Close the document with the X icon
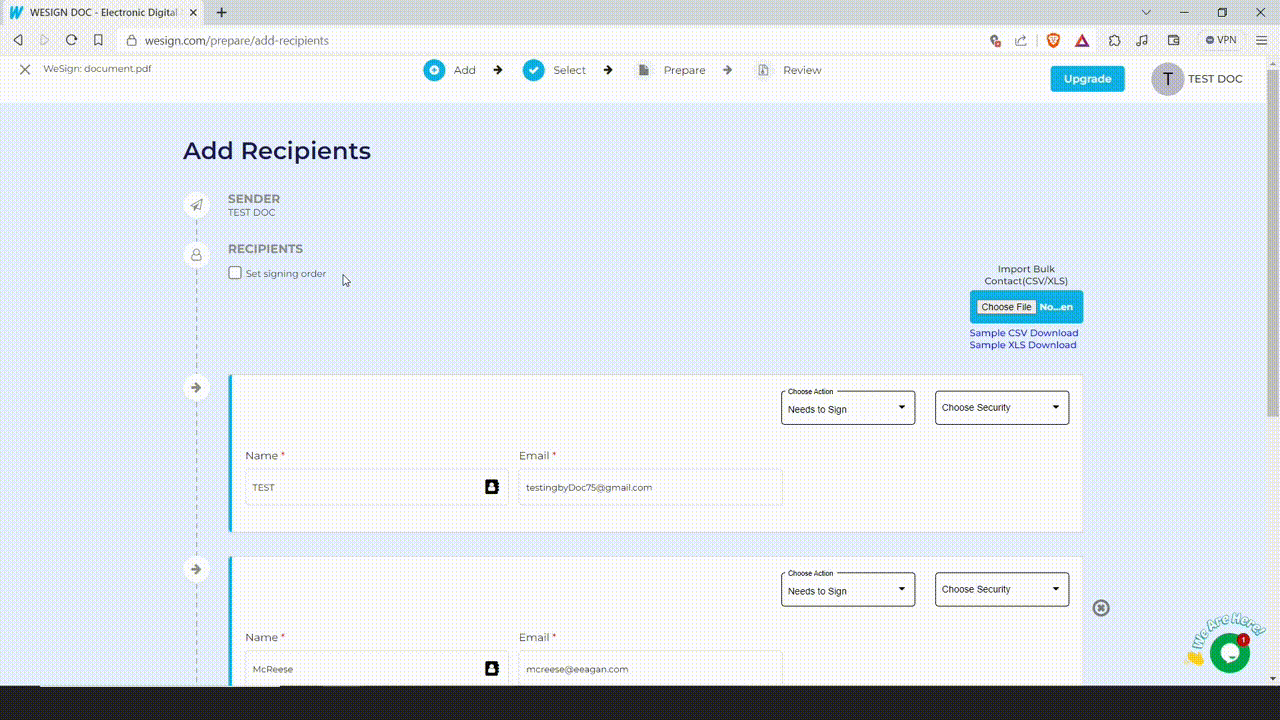This screenshot has height=720, width=1280. pos(25,70)
